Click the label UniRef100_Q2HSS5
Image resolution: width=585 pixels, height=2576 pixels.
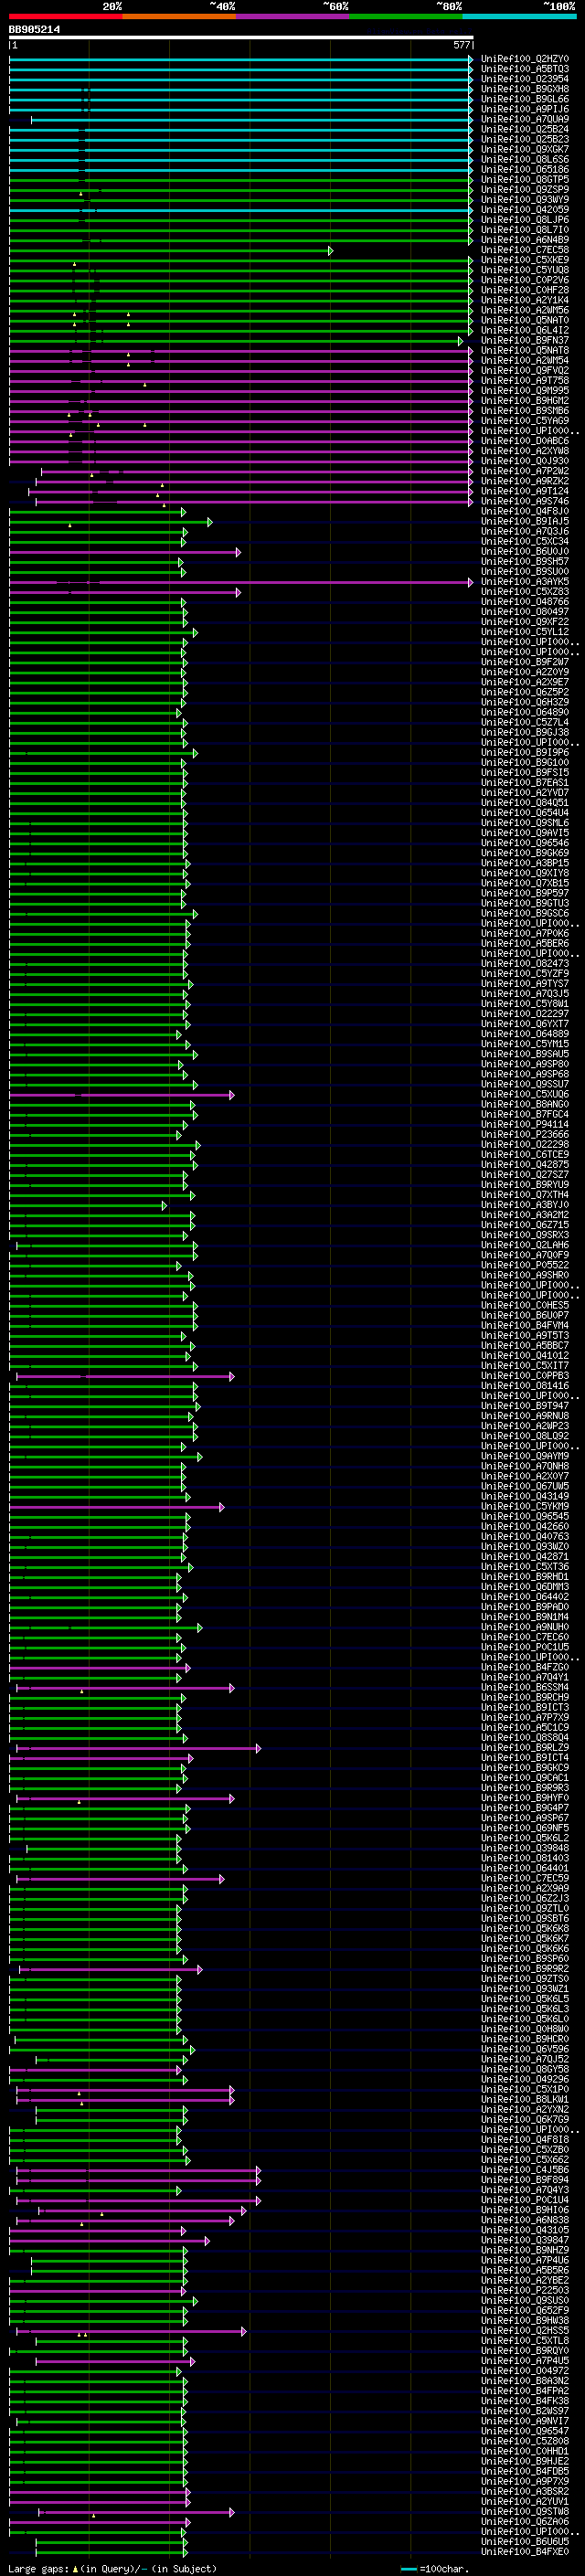click(x=525, y=2330)
